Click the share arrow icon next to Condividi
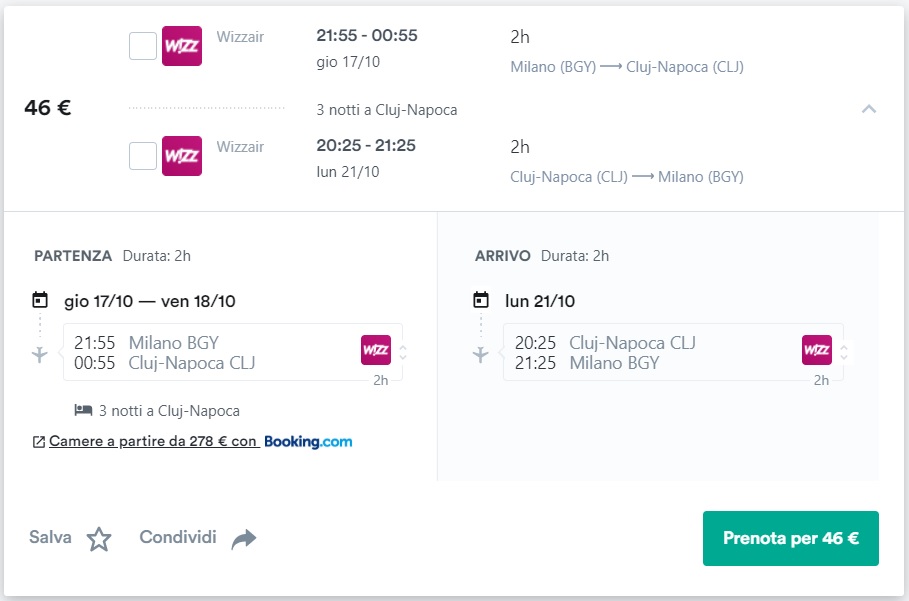This screenshot has height=601, width=909. click(x=243, y=539)
